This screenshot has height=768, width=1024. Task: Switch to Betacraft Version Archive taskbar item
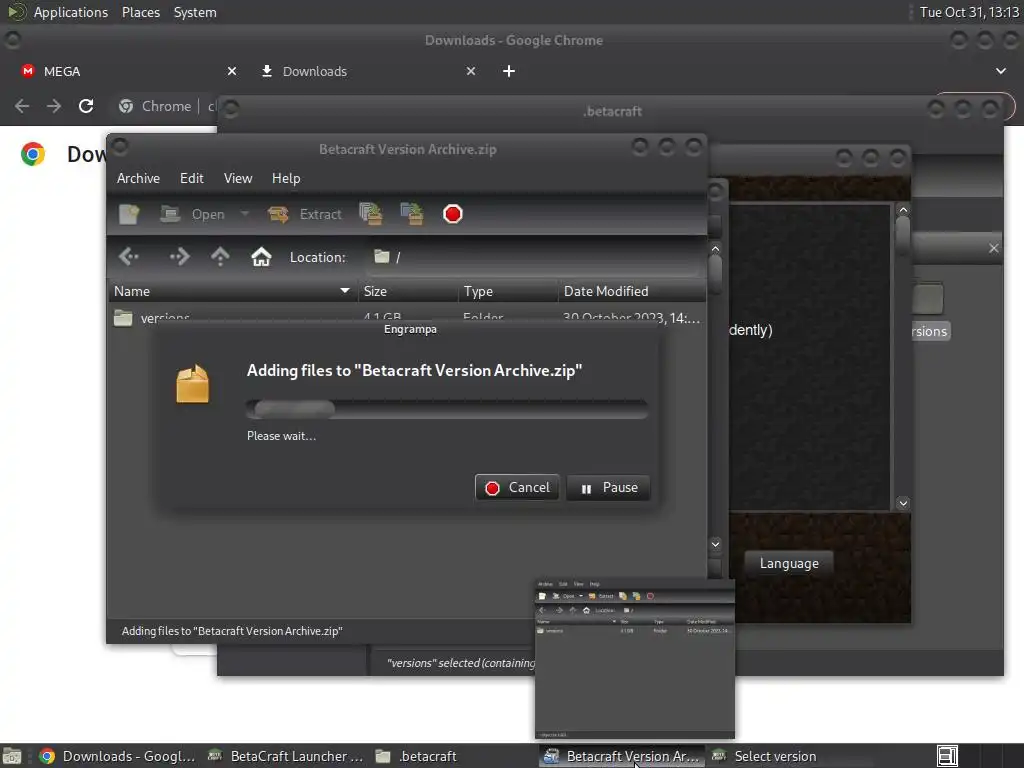622,756
